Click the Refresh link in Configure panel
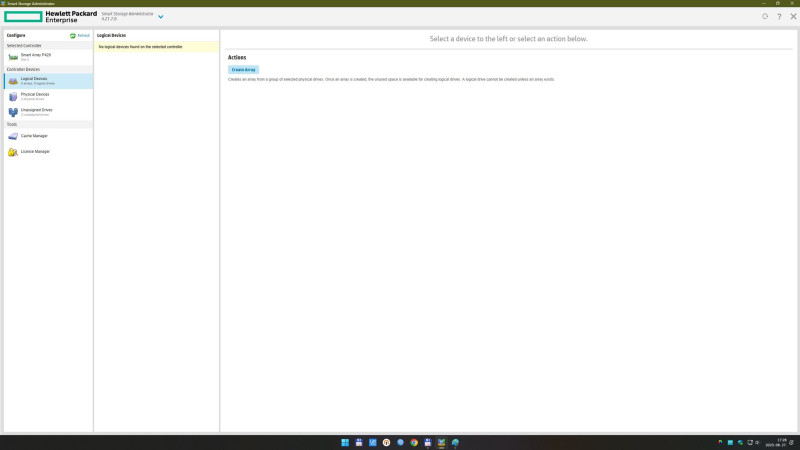This screenshot has height=450, width=800. [x=84, y=36]
